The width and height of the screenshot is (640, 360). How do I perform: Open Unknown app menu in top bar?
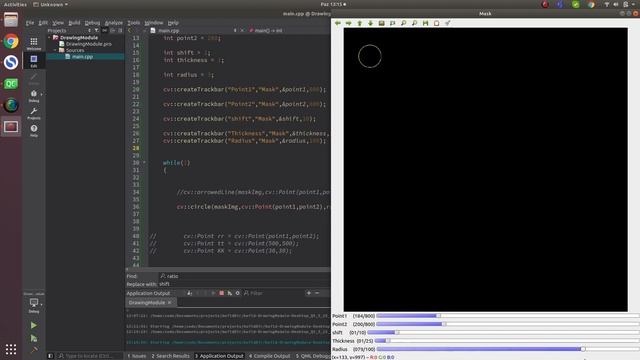coord(51,4)
